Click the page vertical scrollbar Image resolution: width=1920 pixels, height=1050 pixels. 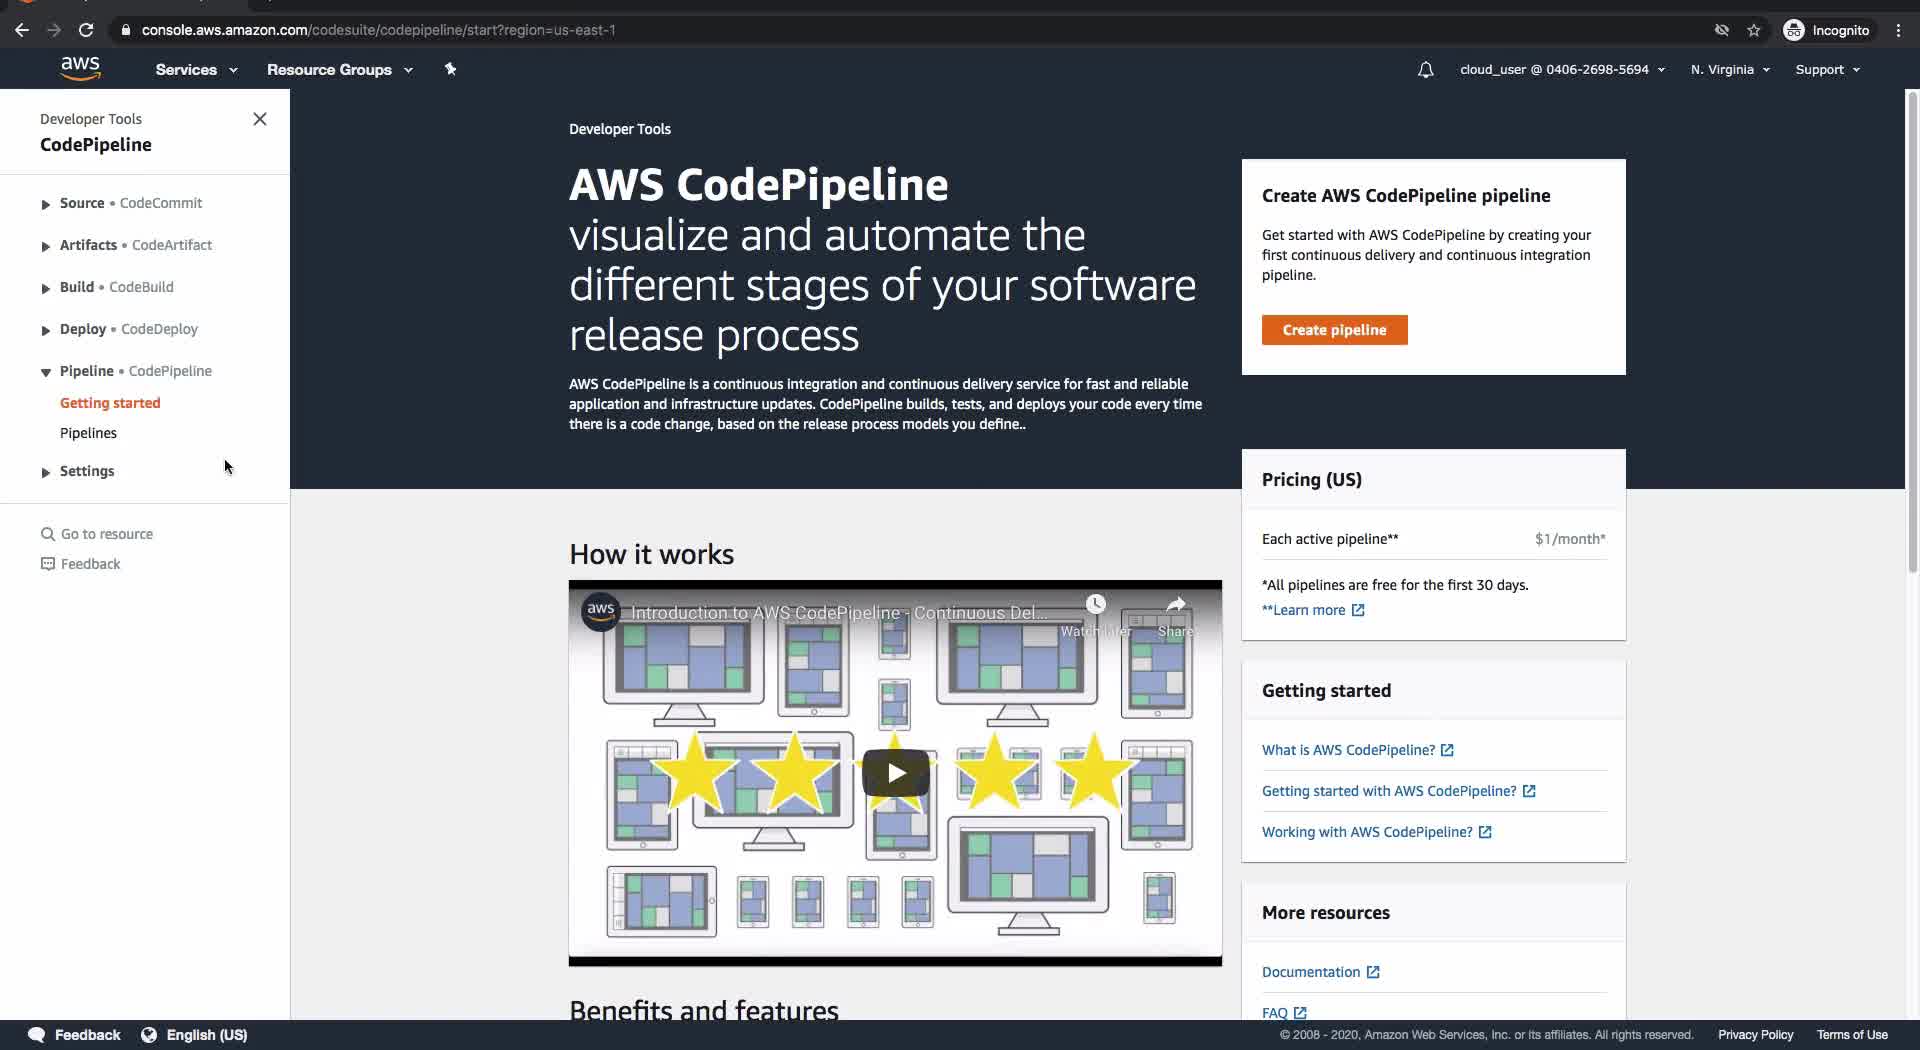[x=1912, y=330]
